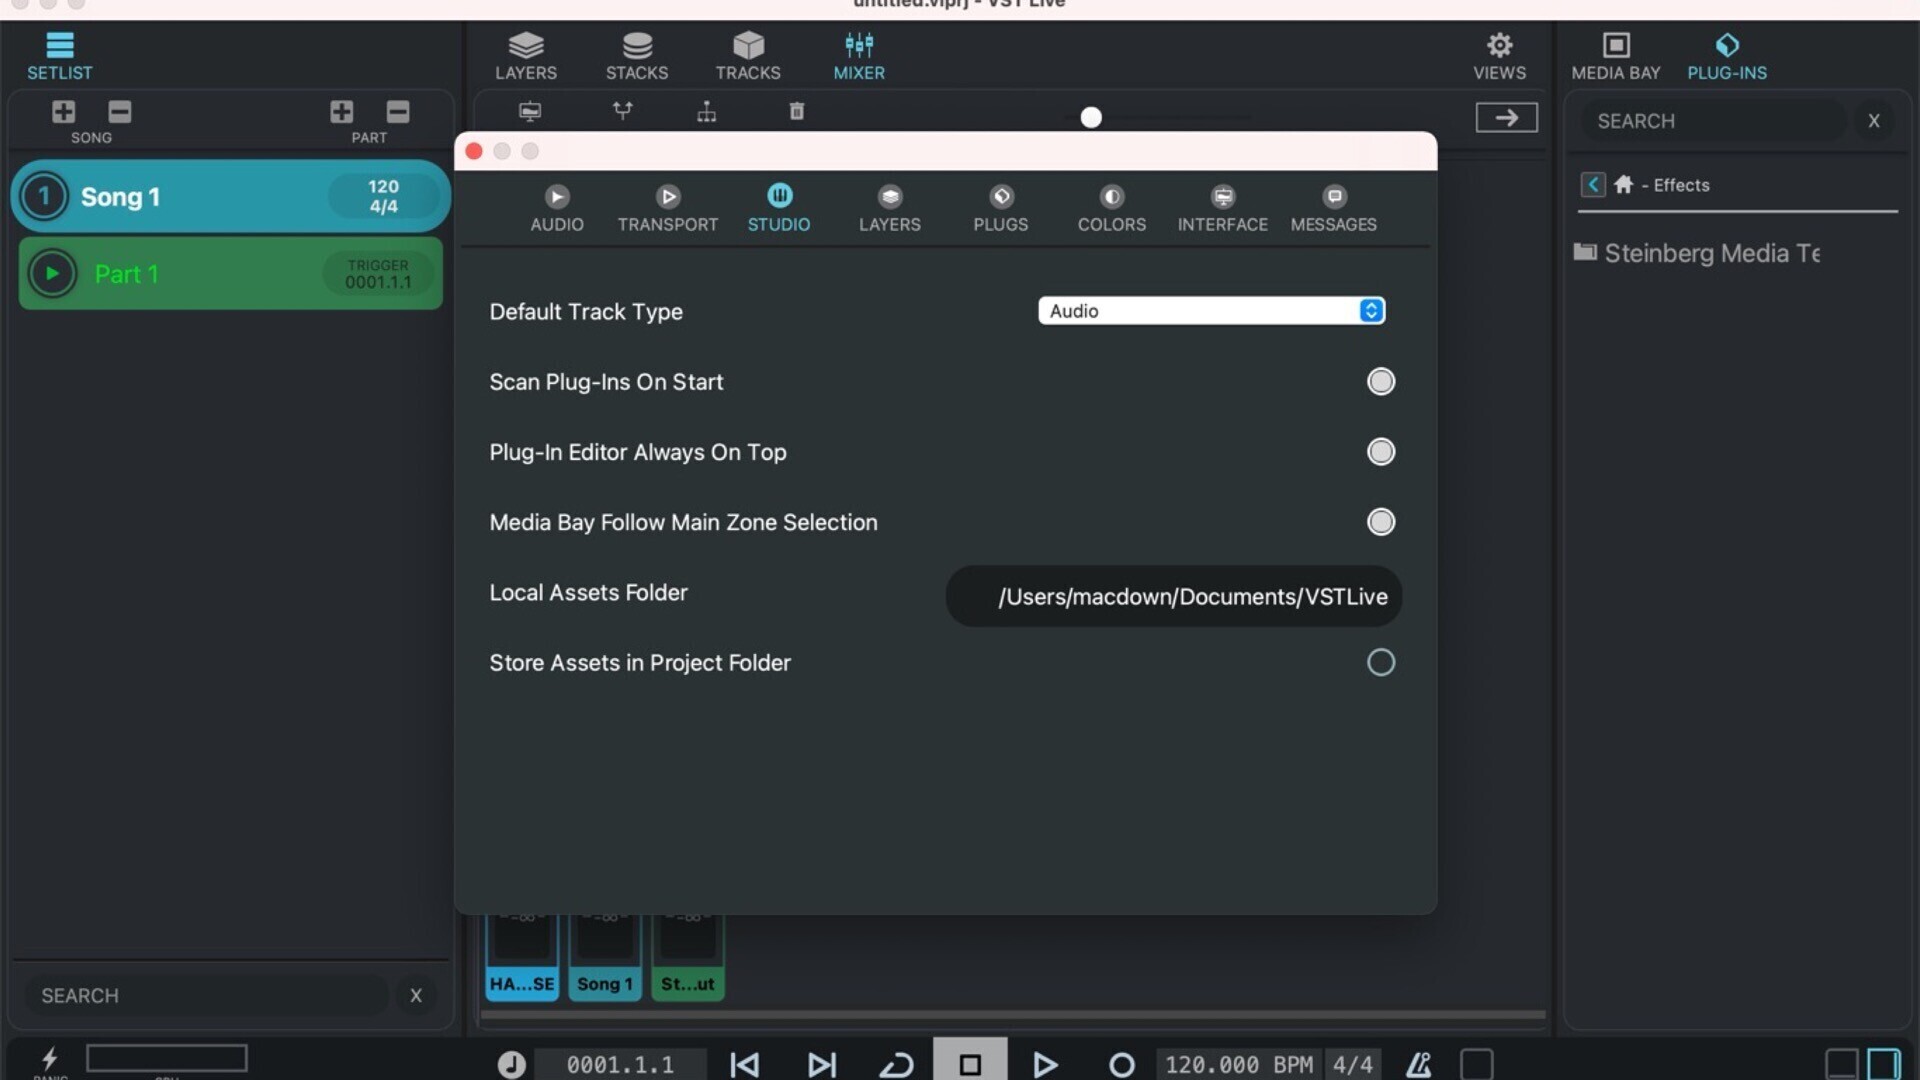Click the mixer routing fork icon

pyautogui.click(x=622, y=111)
